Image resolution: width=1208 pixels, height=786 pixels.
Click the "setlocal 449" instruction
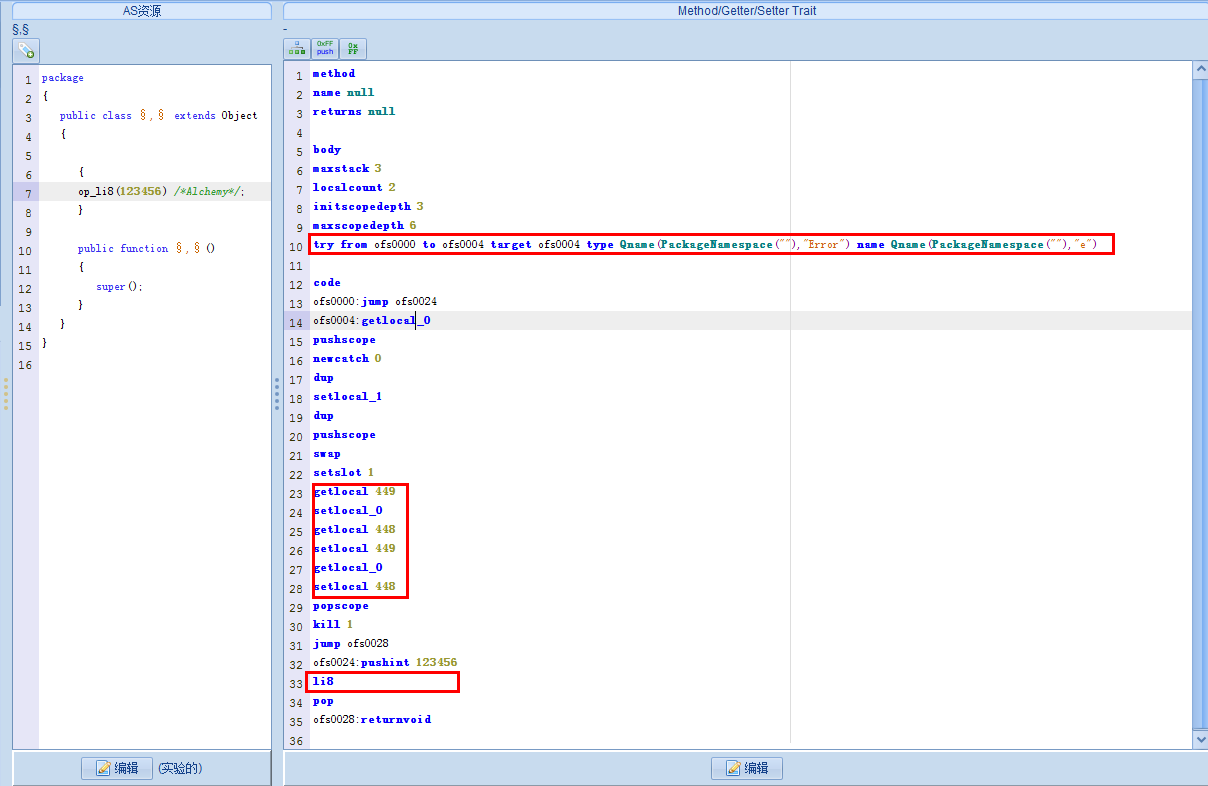click(354, 549)
